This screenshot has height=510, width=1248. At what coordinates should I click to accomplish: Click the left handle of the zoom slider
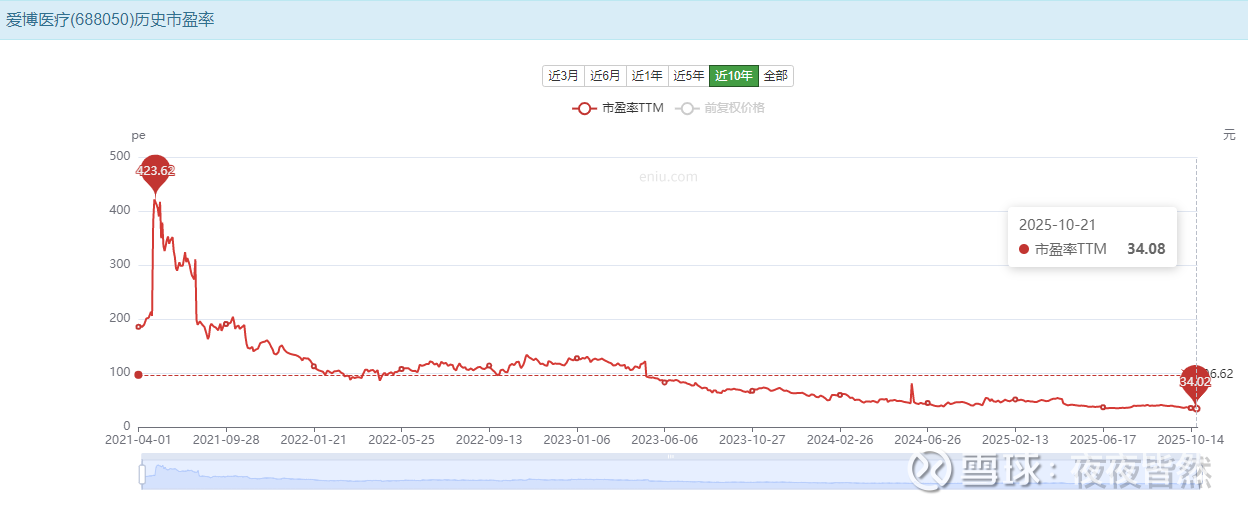coord(142,474)
